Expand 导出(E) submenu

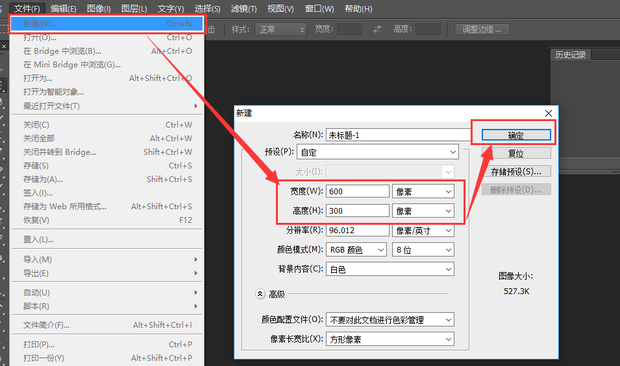[107, 273]
